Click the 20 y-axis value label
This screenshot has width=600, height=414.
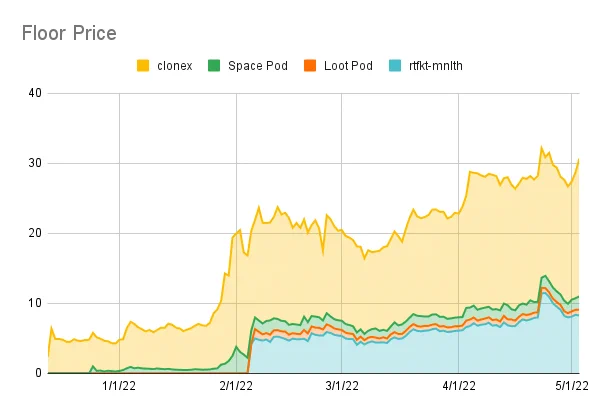click(x=35, y=233)
